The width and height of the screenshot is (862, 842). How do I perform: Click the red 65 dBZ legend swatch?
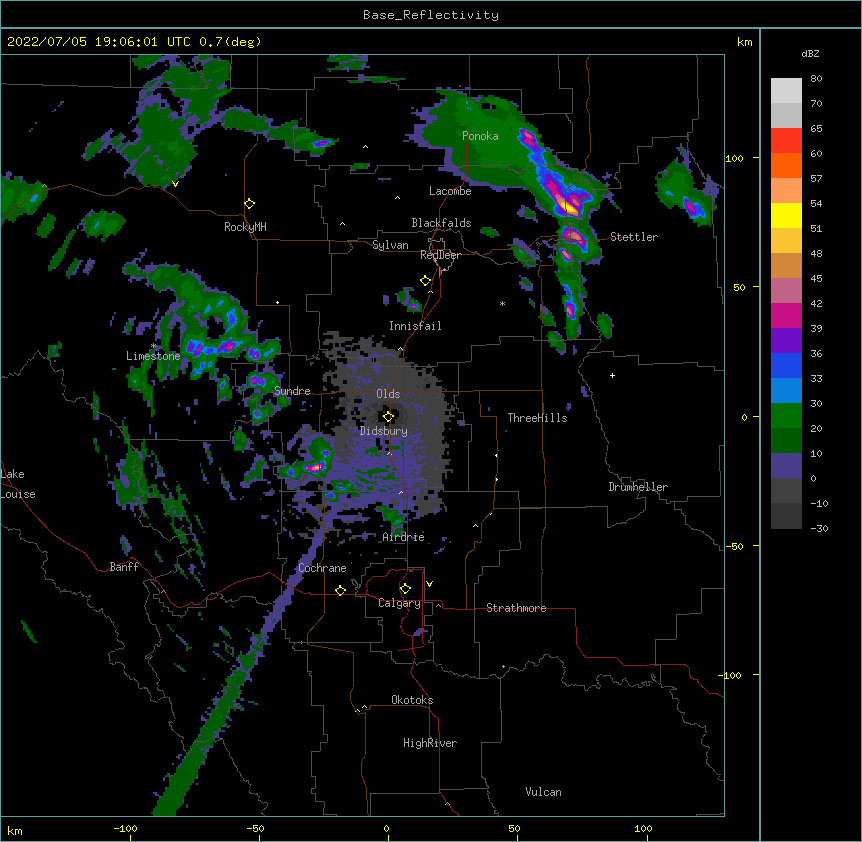[x=786, y=141]
